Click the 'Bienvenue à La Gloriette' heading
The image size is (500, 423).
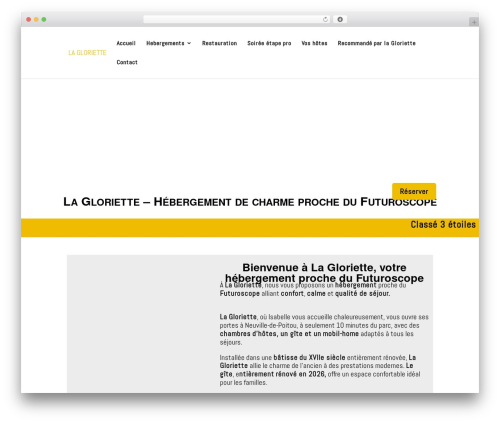[x=324, y=273]
